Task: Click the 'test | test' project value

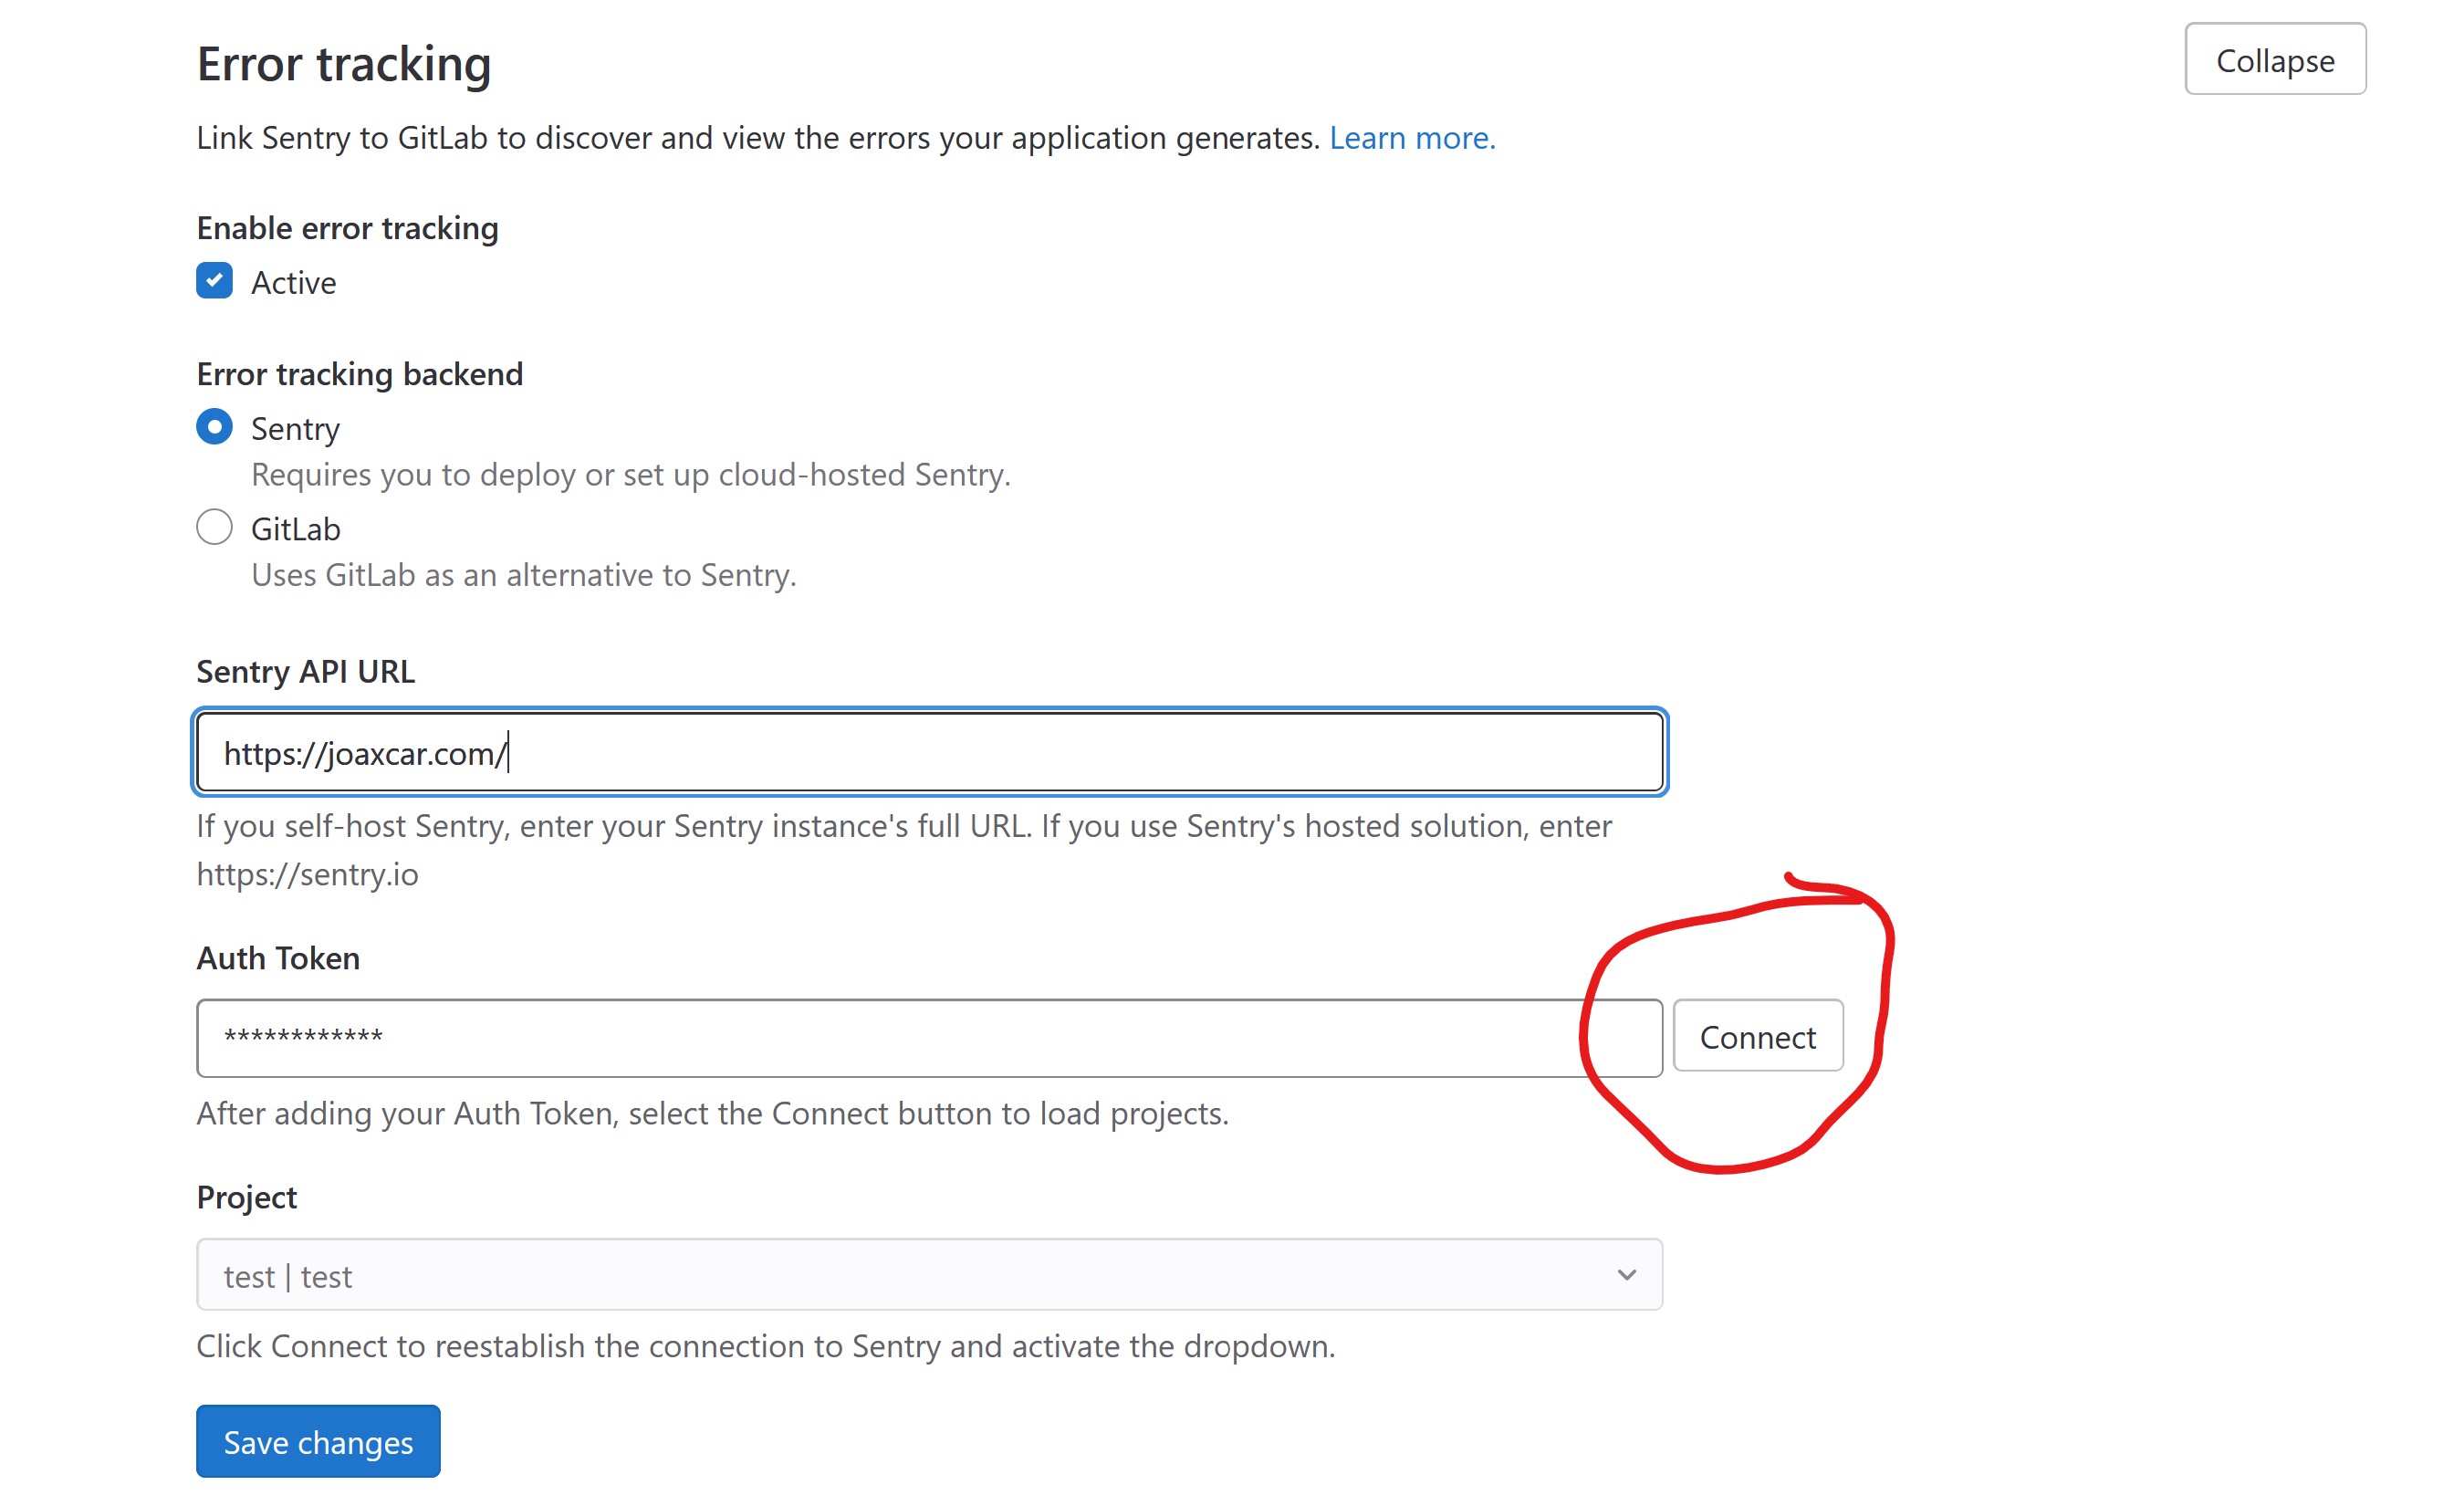Action: click(x=288, y=1277)
